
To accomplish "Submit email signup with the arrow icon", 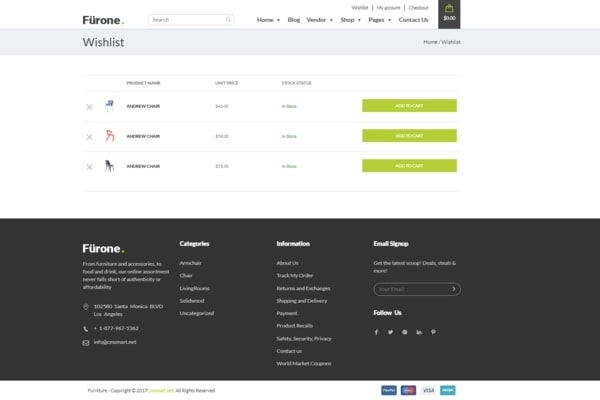I will coord(453,289).
